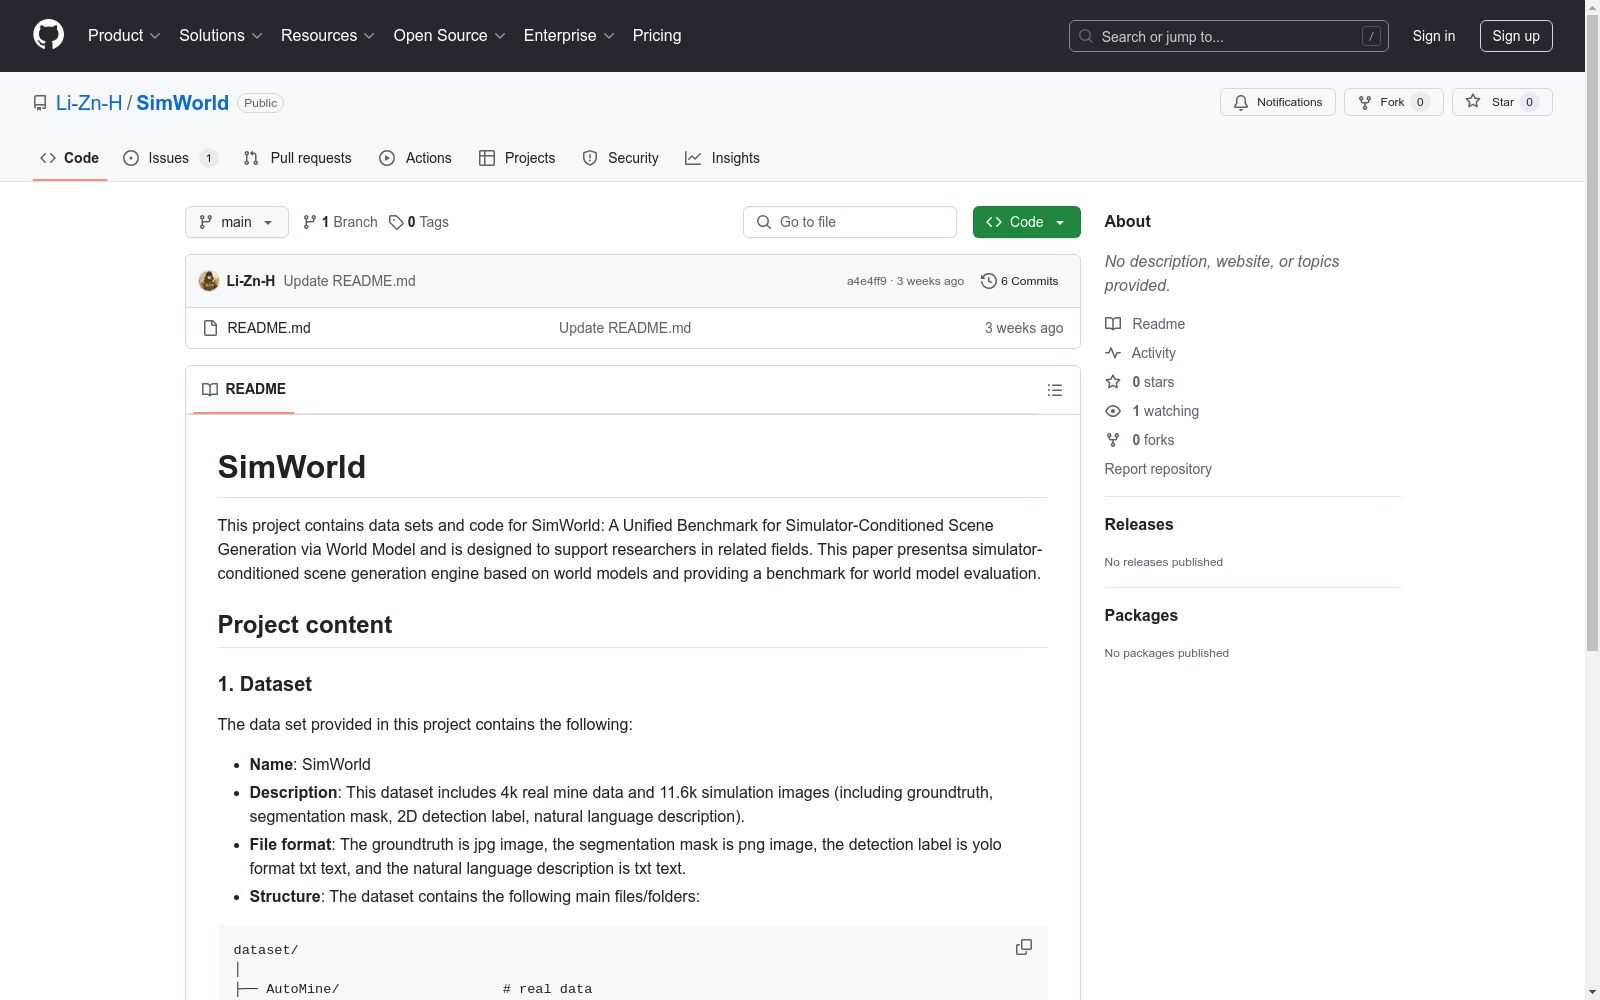Click Report repository link
The image size is (1600, 1000).
1158,469
